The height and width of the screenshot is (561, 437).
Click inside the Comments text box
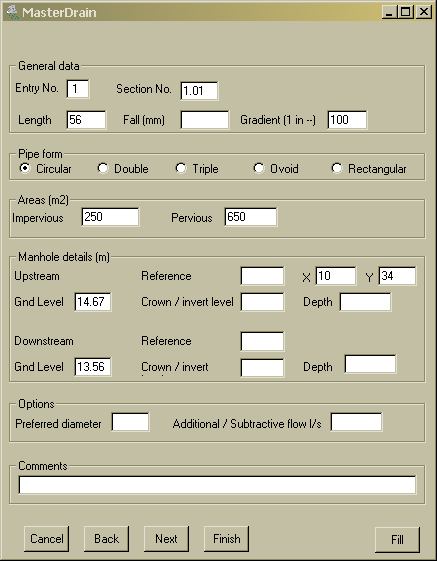click(217, 485)
